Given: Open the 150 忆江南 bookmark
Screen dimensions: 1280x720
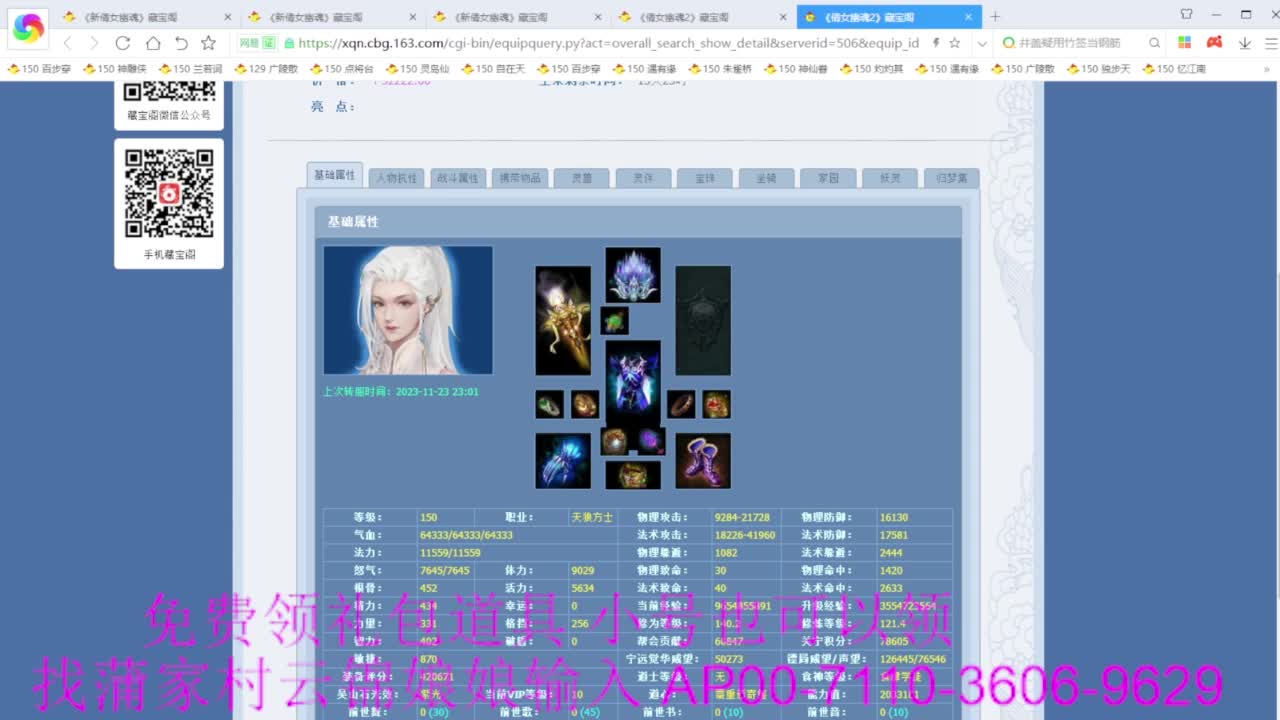Looking at the screenshot, I should click(x=1173, y=69).
